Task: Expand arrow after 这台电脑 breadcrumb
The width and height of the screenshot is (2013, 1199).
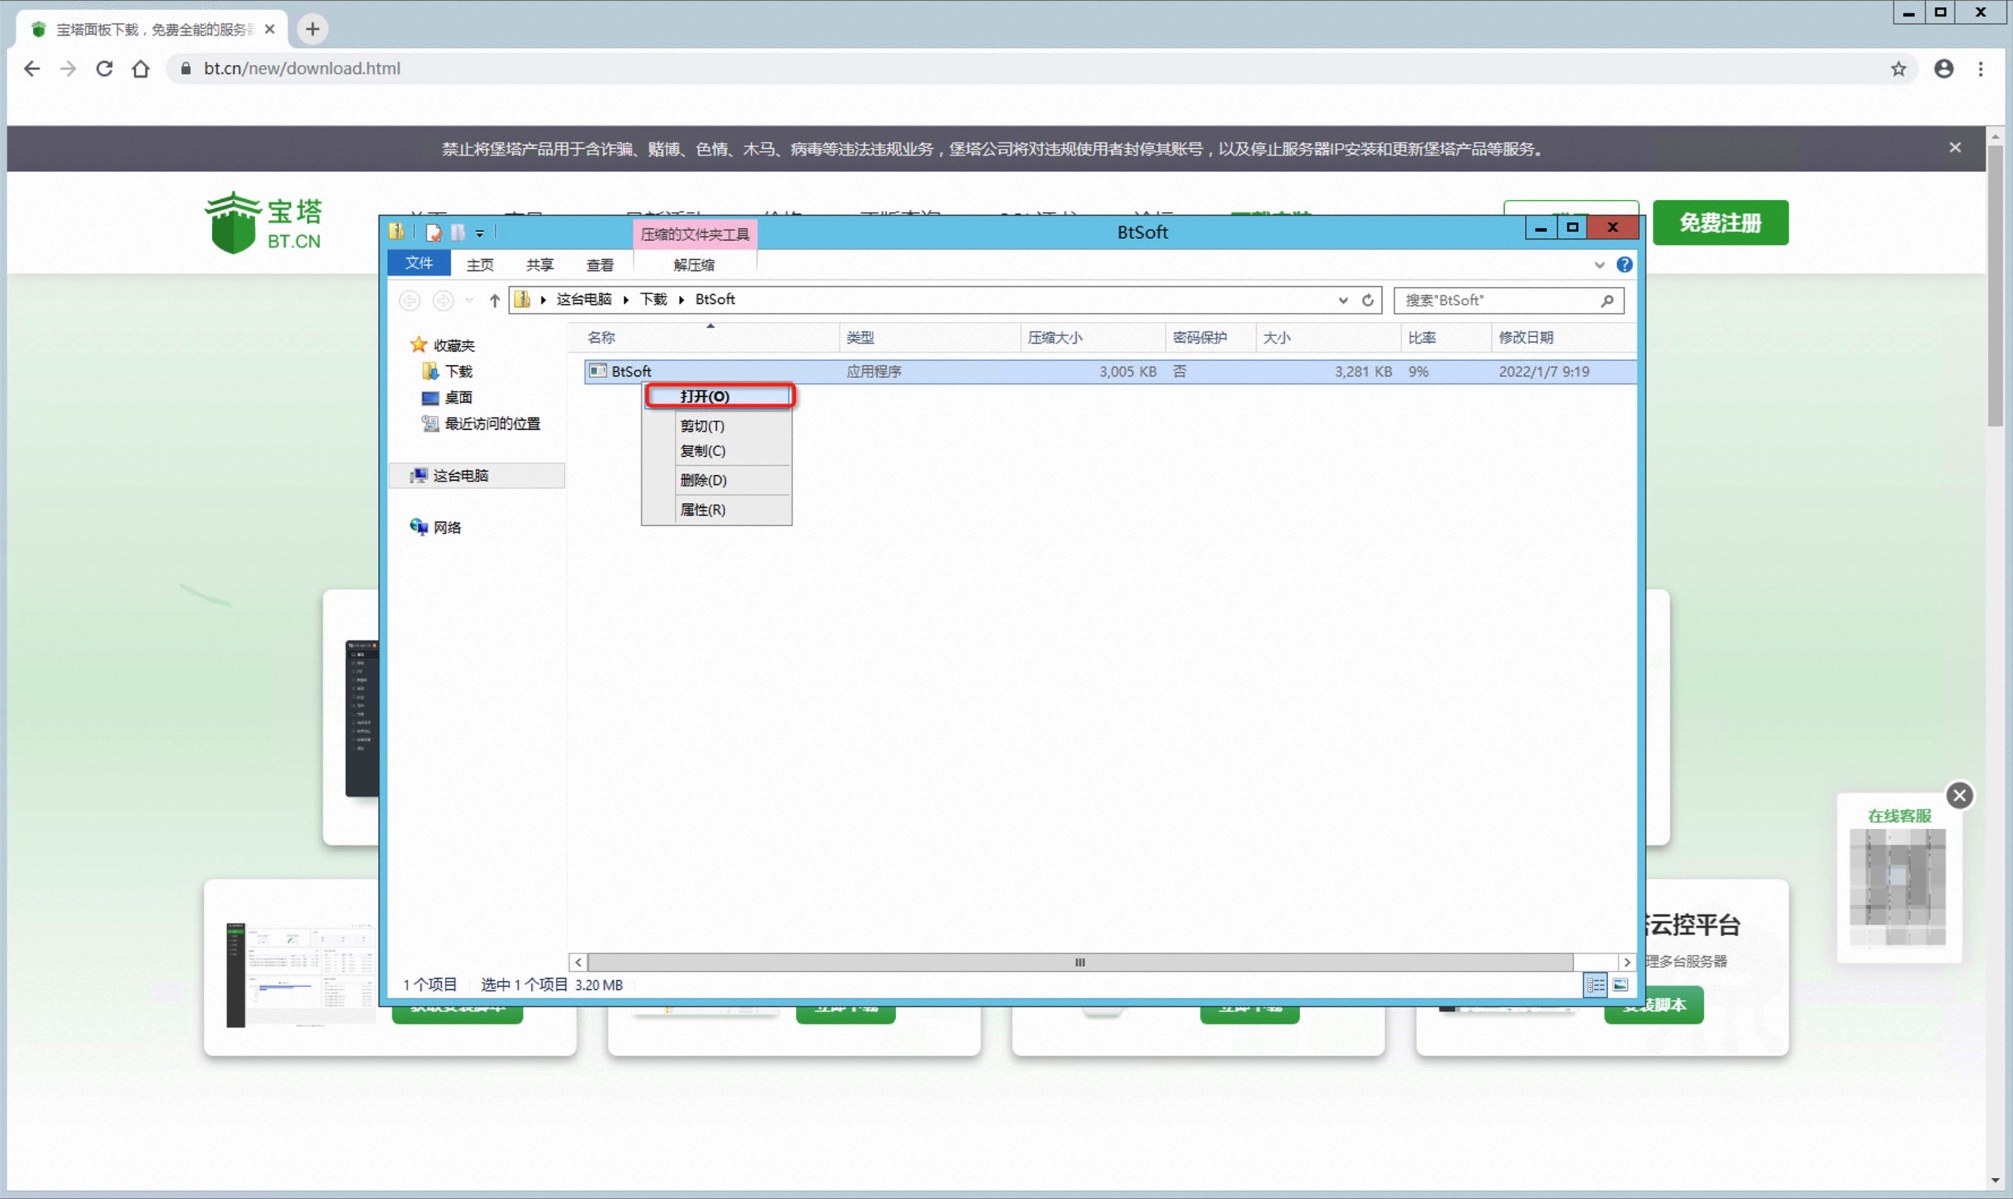Action: pos(626,300)
